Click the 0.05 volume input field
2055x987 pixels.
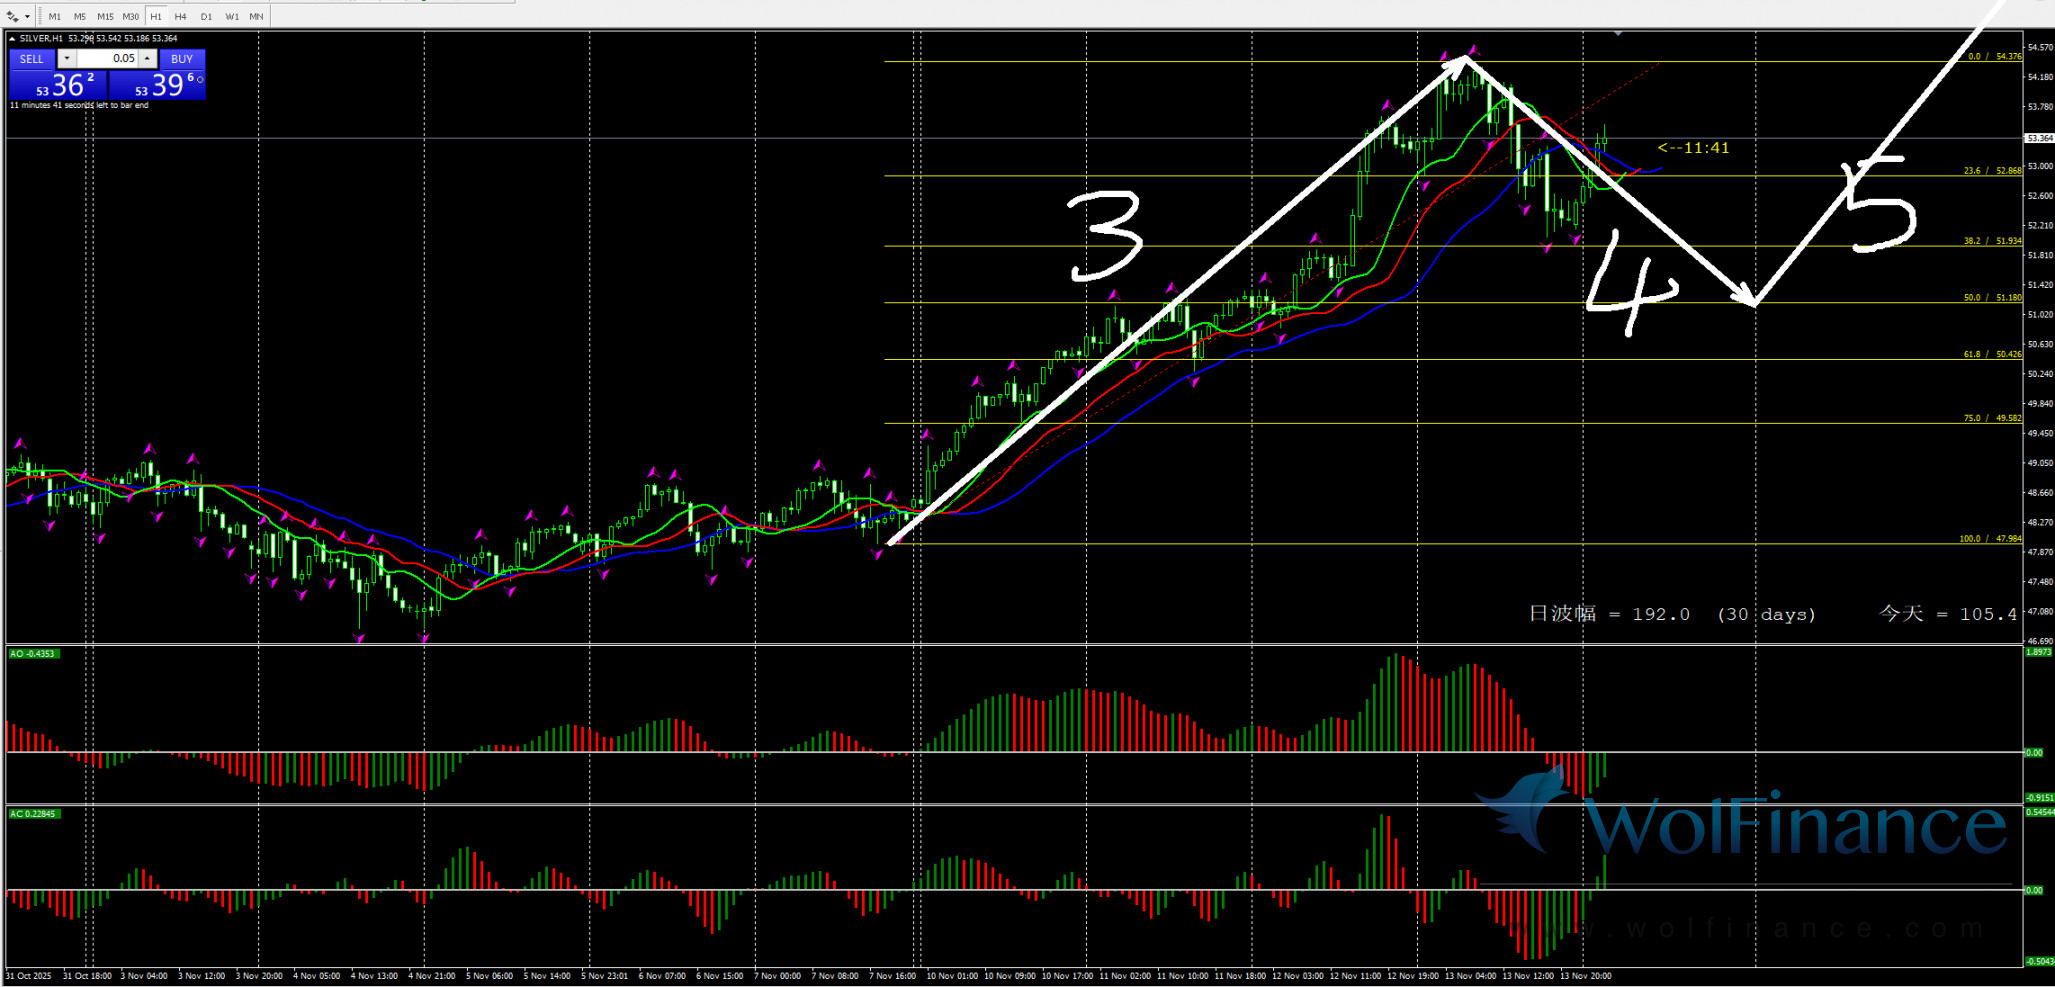point(107,59)
